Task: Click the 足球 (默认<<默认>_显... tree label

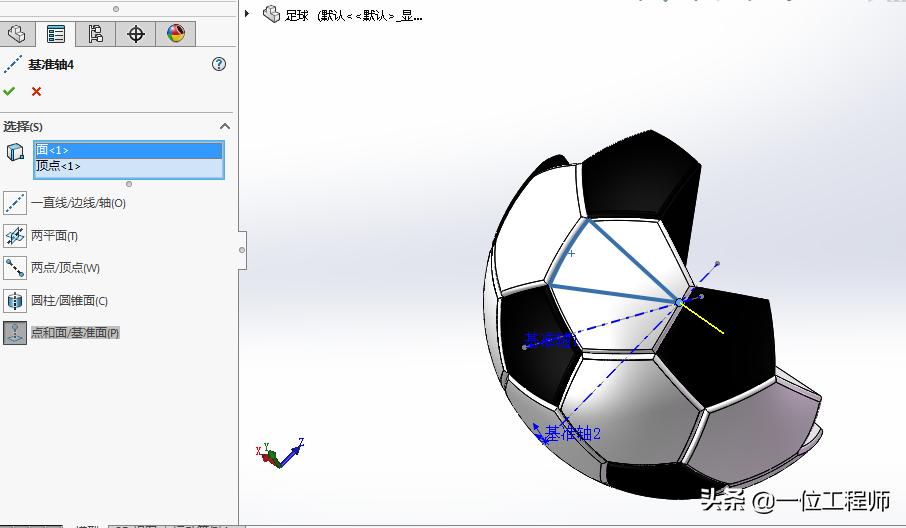Action: (x=354, y=16)
